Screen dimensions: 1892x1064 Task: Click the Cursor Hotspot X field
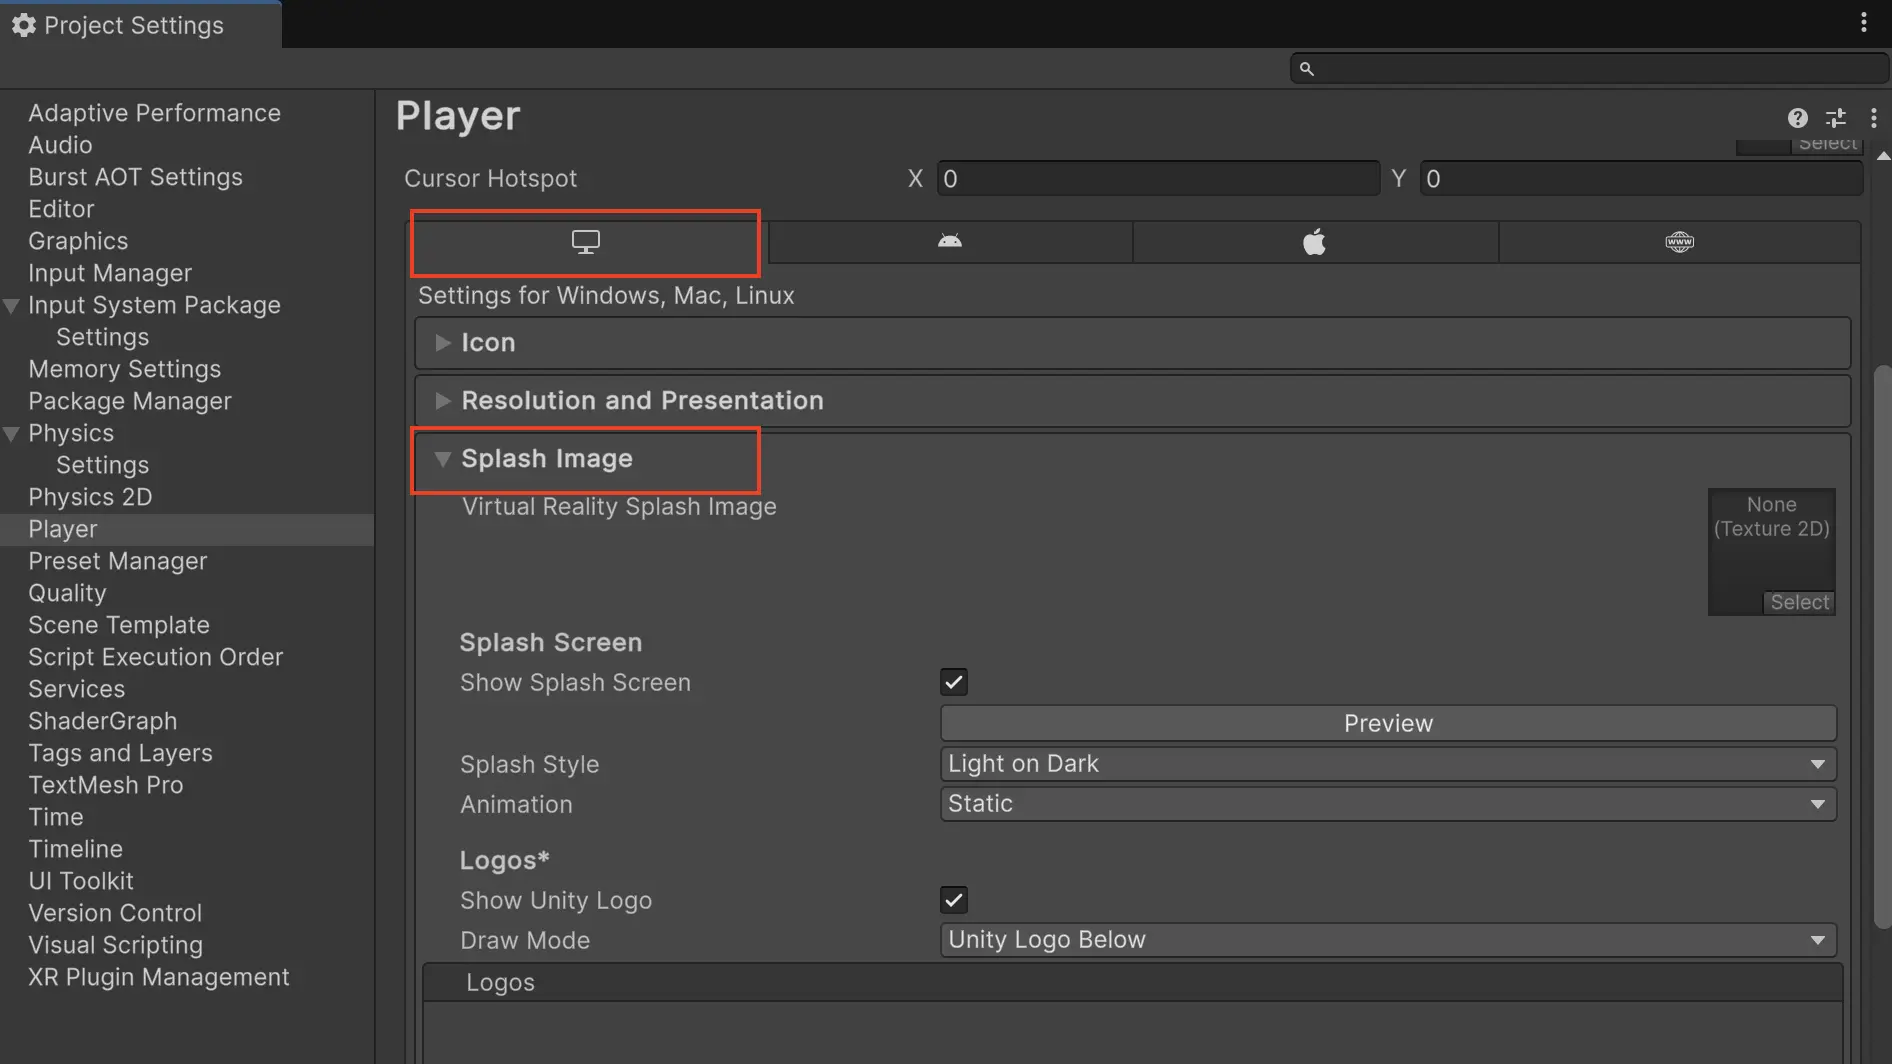click(1158, 179)
